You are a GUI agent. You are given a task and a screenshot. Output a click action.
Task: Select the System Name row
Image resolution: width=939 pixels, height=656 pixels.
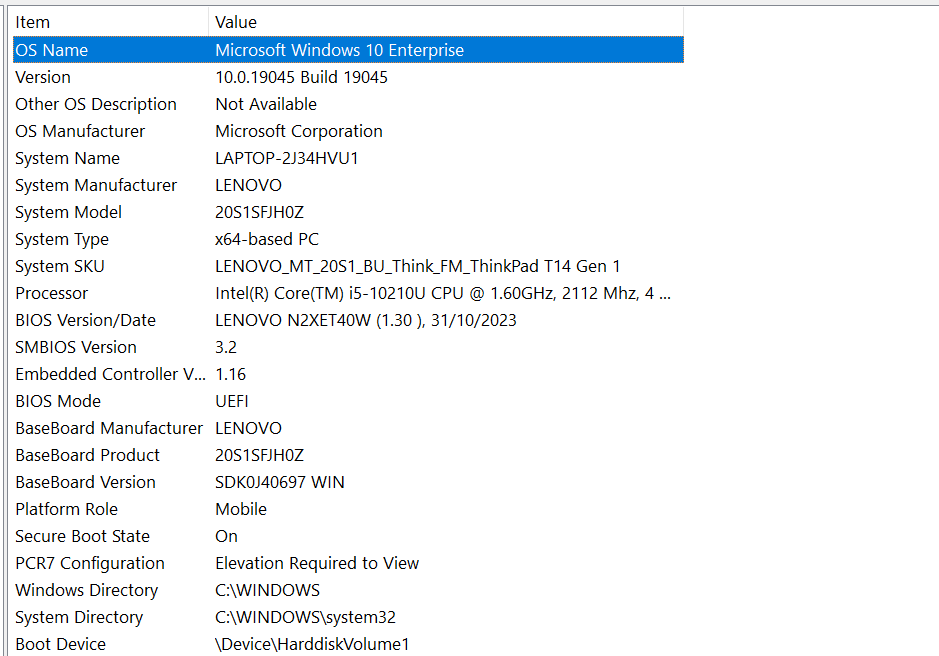(348, 158)
